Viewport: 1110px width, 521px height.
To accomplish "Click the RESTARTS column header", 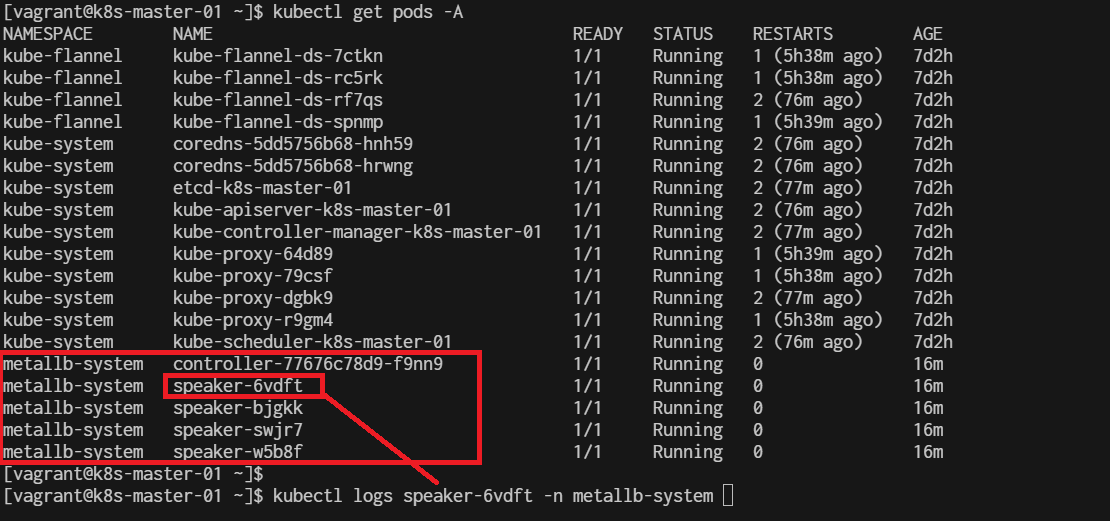I will [793, 34].
